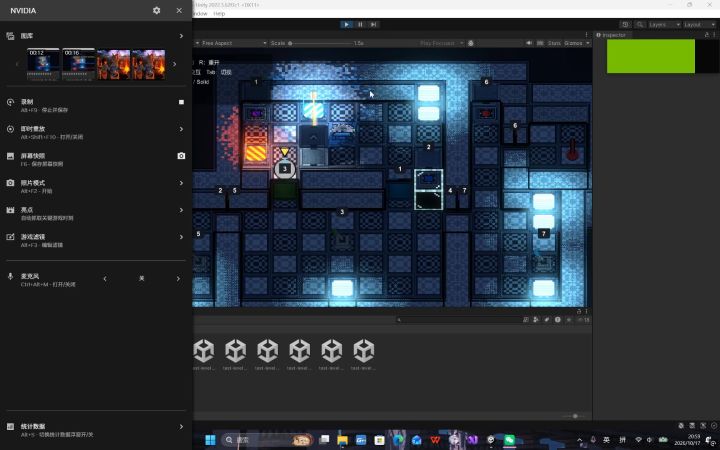This screenshot has height=450, width=720.
Task: Open NVIDIA overlay settings gear
Action: tap(157, 10)
